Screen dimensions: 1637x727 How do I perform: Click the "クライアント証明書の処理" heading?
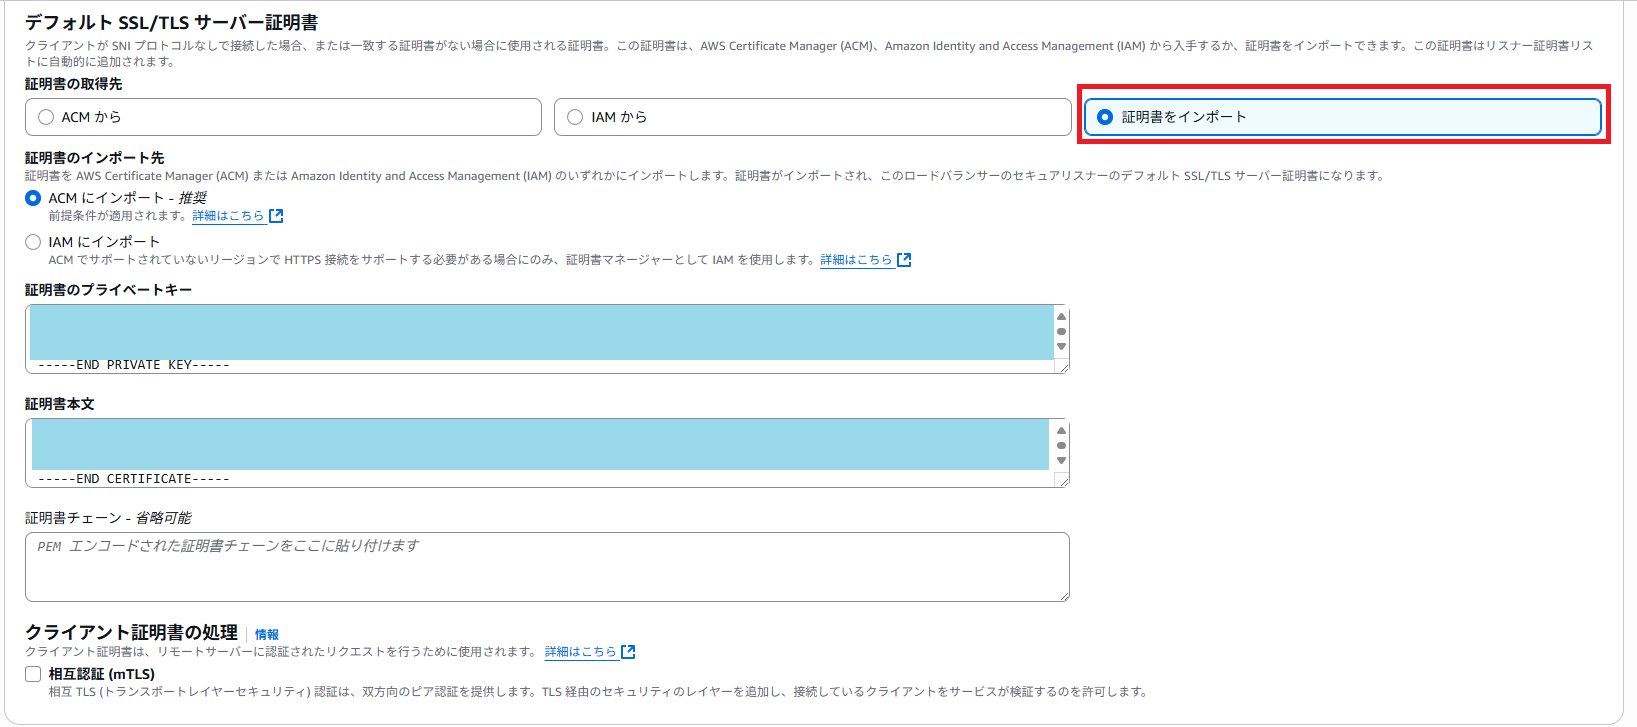[132, 632]
